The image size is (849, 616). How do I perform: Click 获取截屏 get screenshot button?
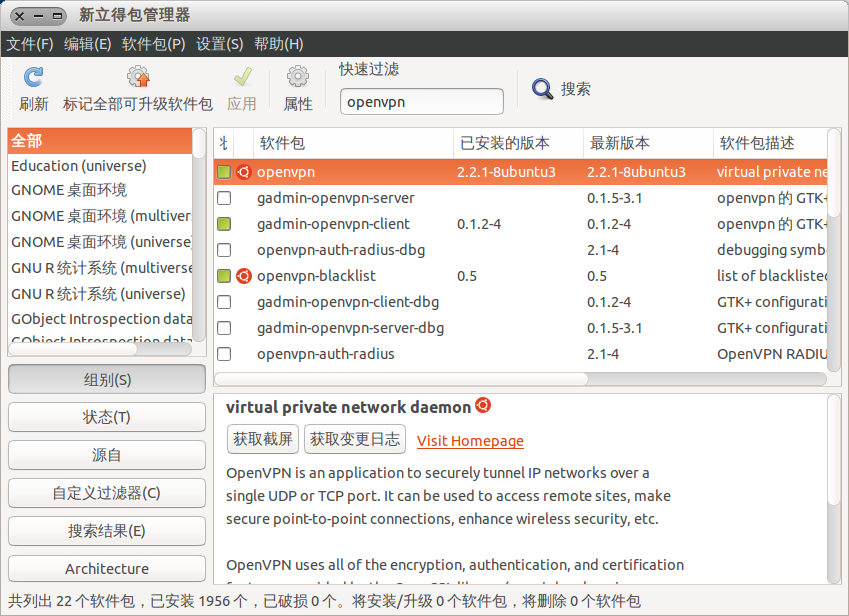click(x=263, y=439)
